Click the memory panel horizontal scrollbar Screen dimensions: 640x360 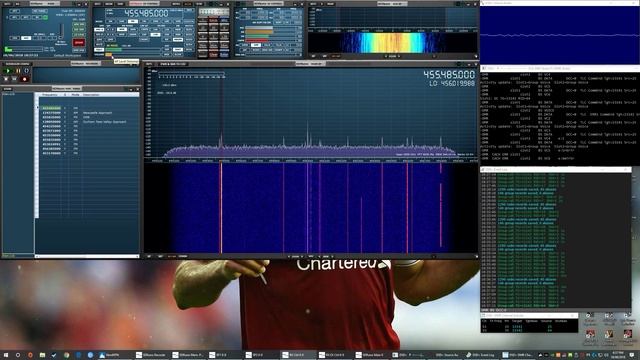coord(87,256)
